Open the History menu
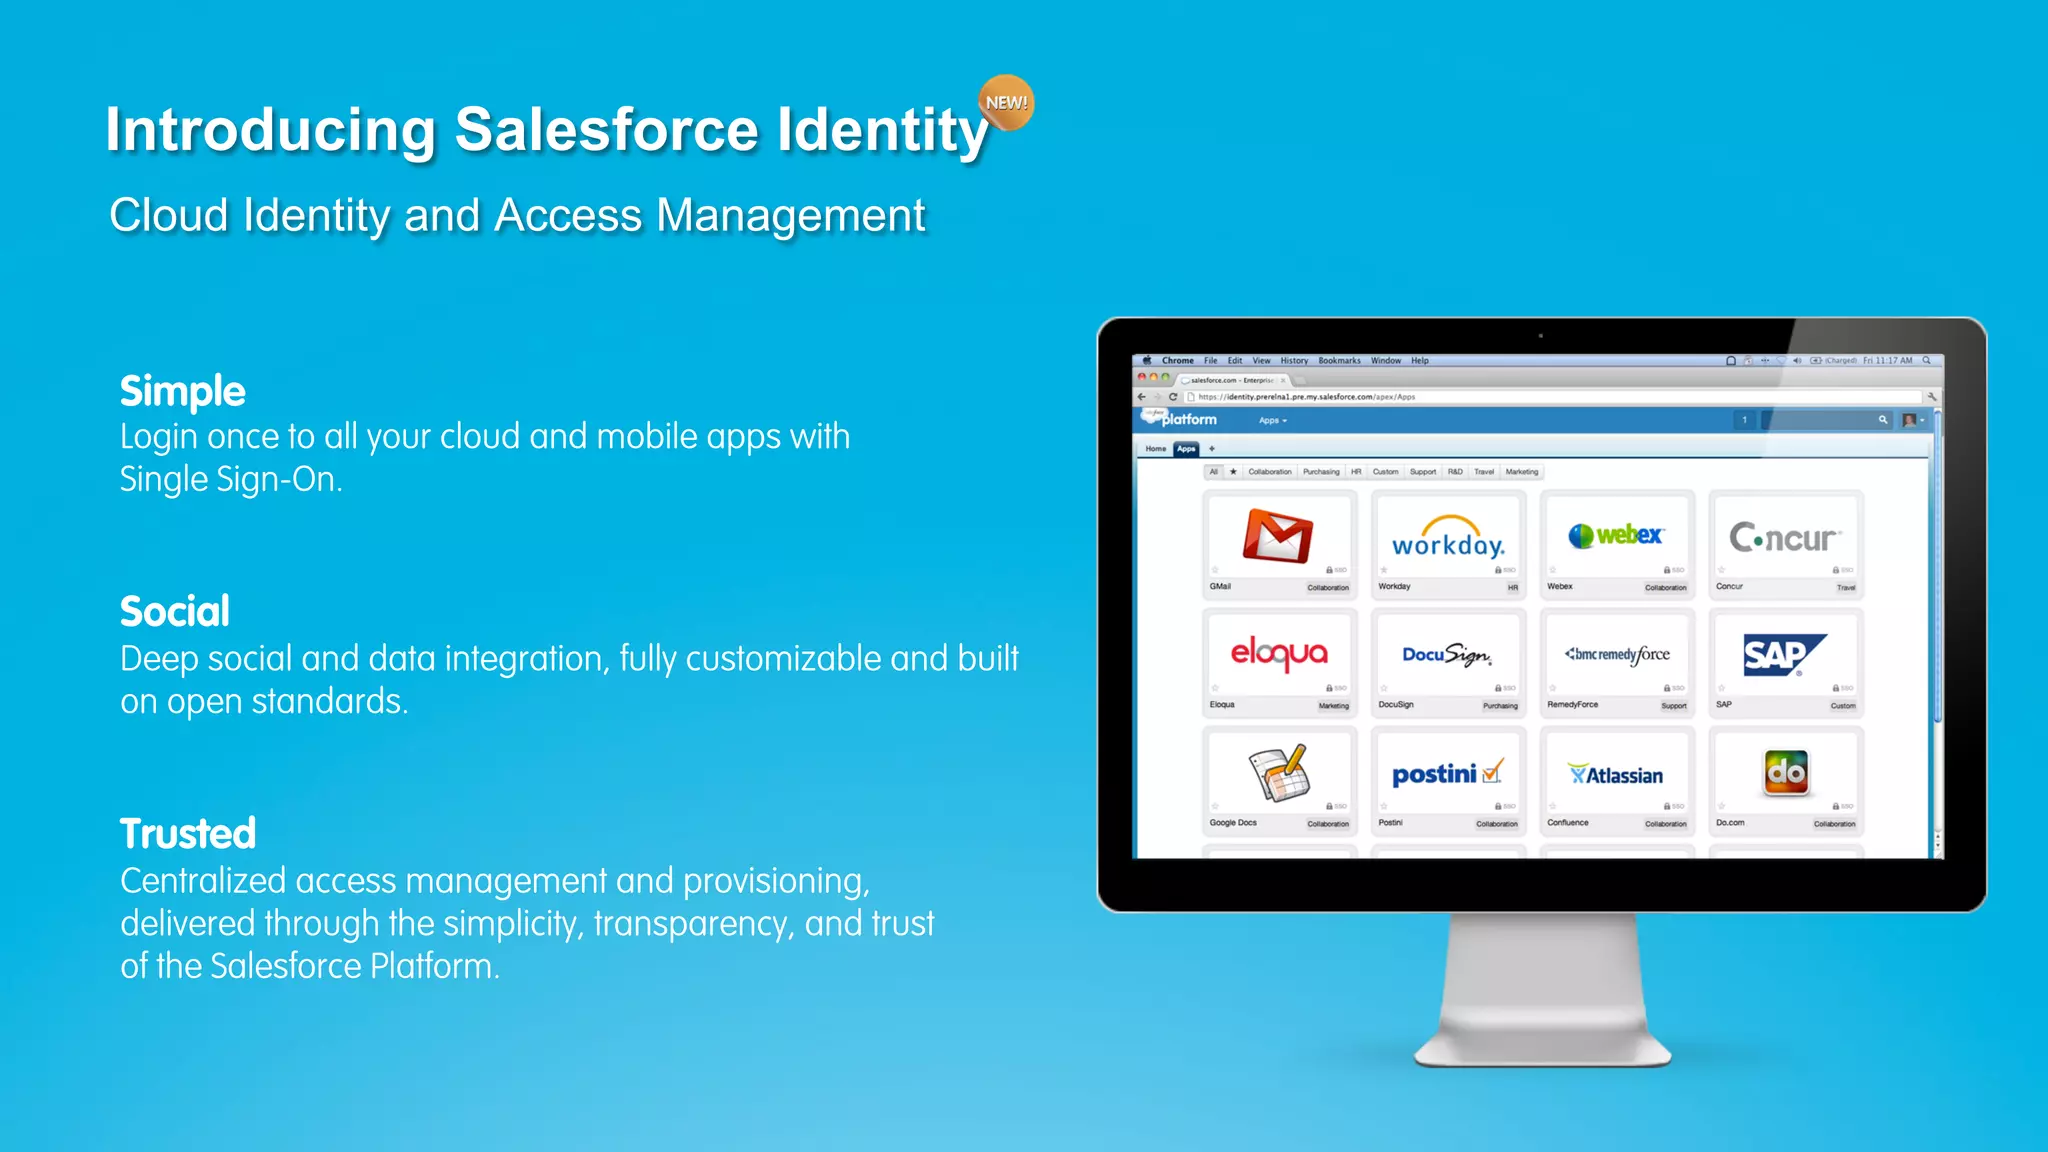The image size is (2048, 1152). tap(1294, 360)
